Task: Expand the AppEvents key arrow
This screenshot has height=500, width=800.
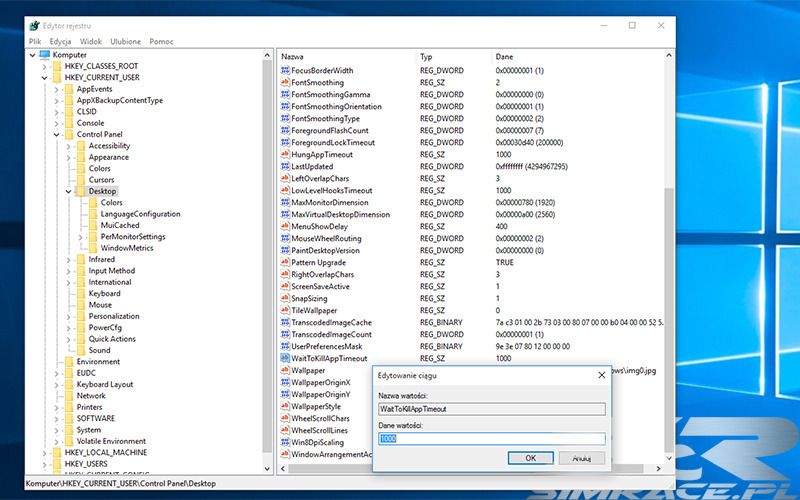Action: pyautogui.click(x=56, y=89)
